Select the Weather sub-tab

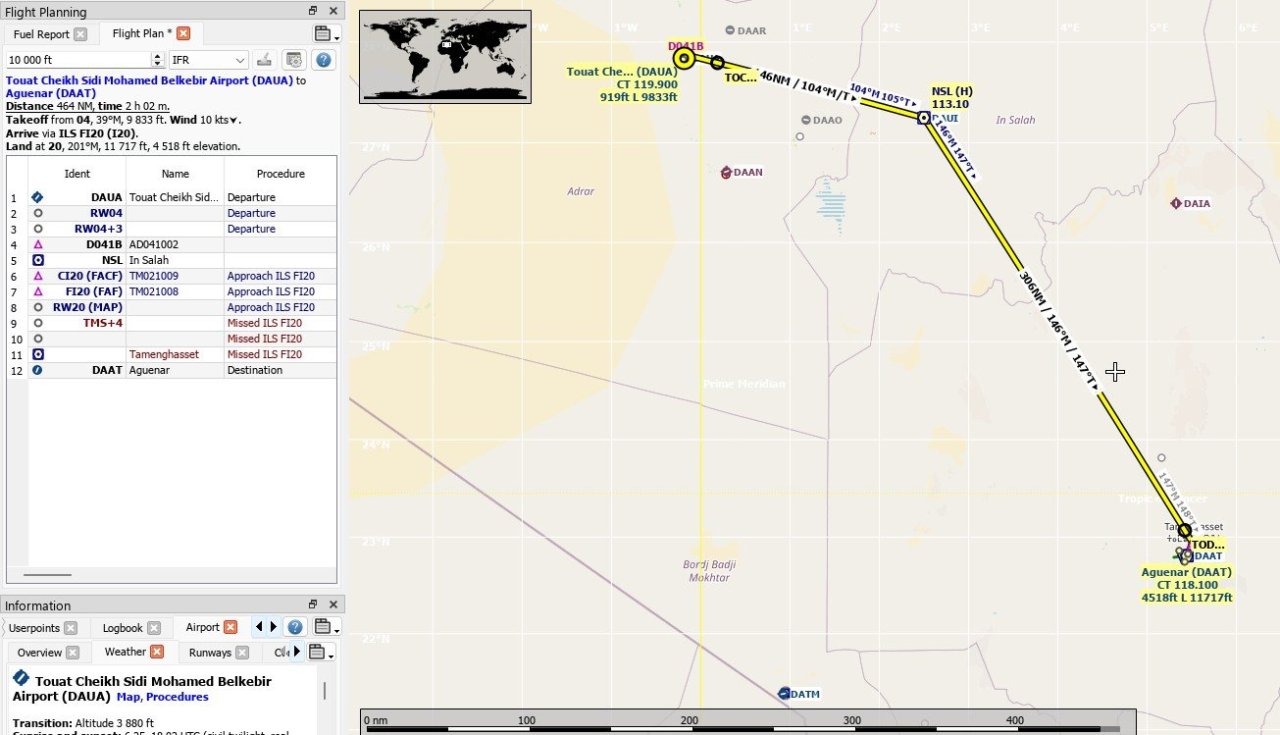click(x=133, y=652)
